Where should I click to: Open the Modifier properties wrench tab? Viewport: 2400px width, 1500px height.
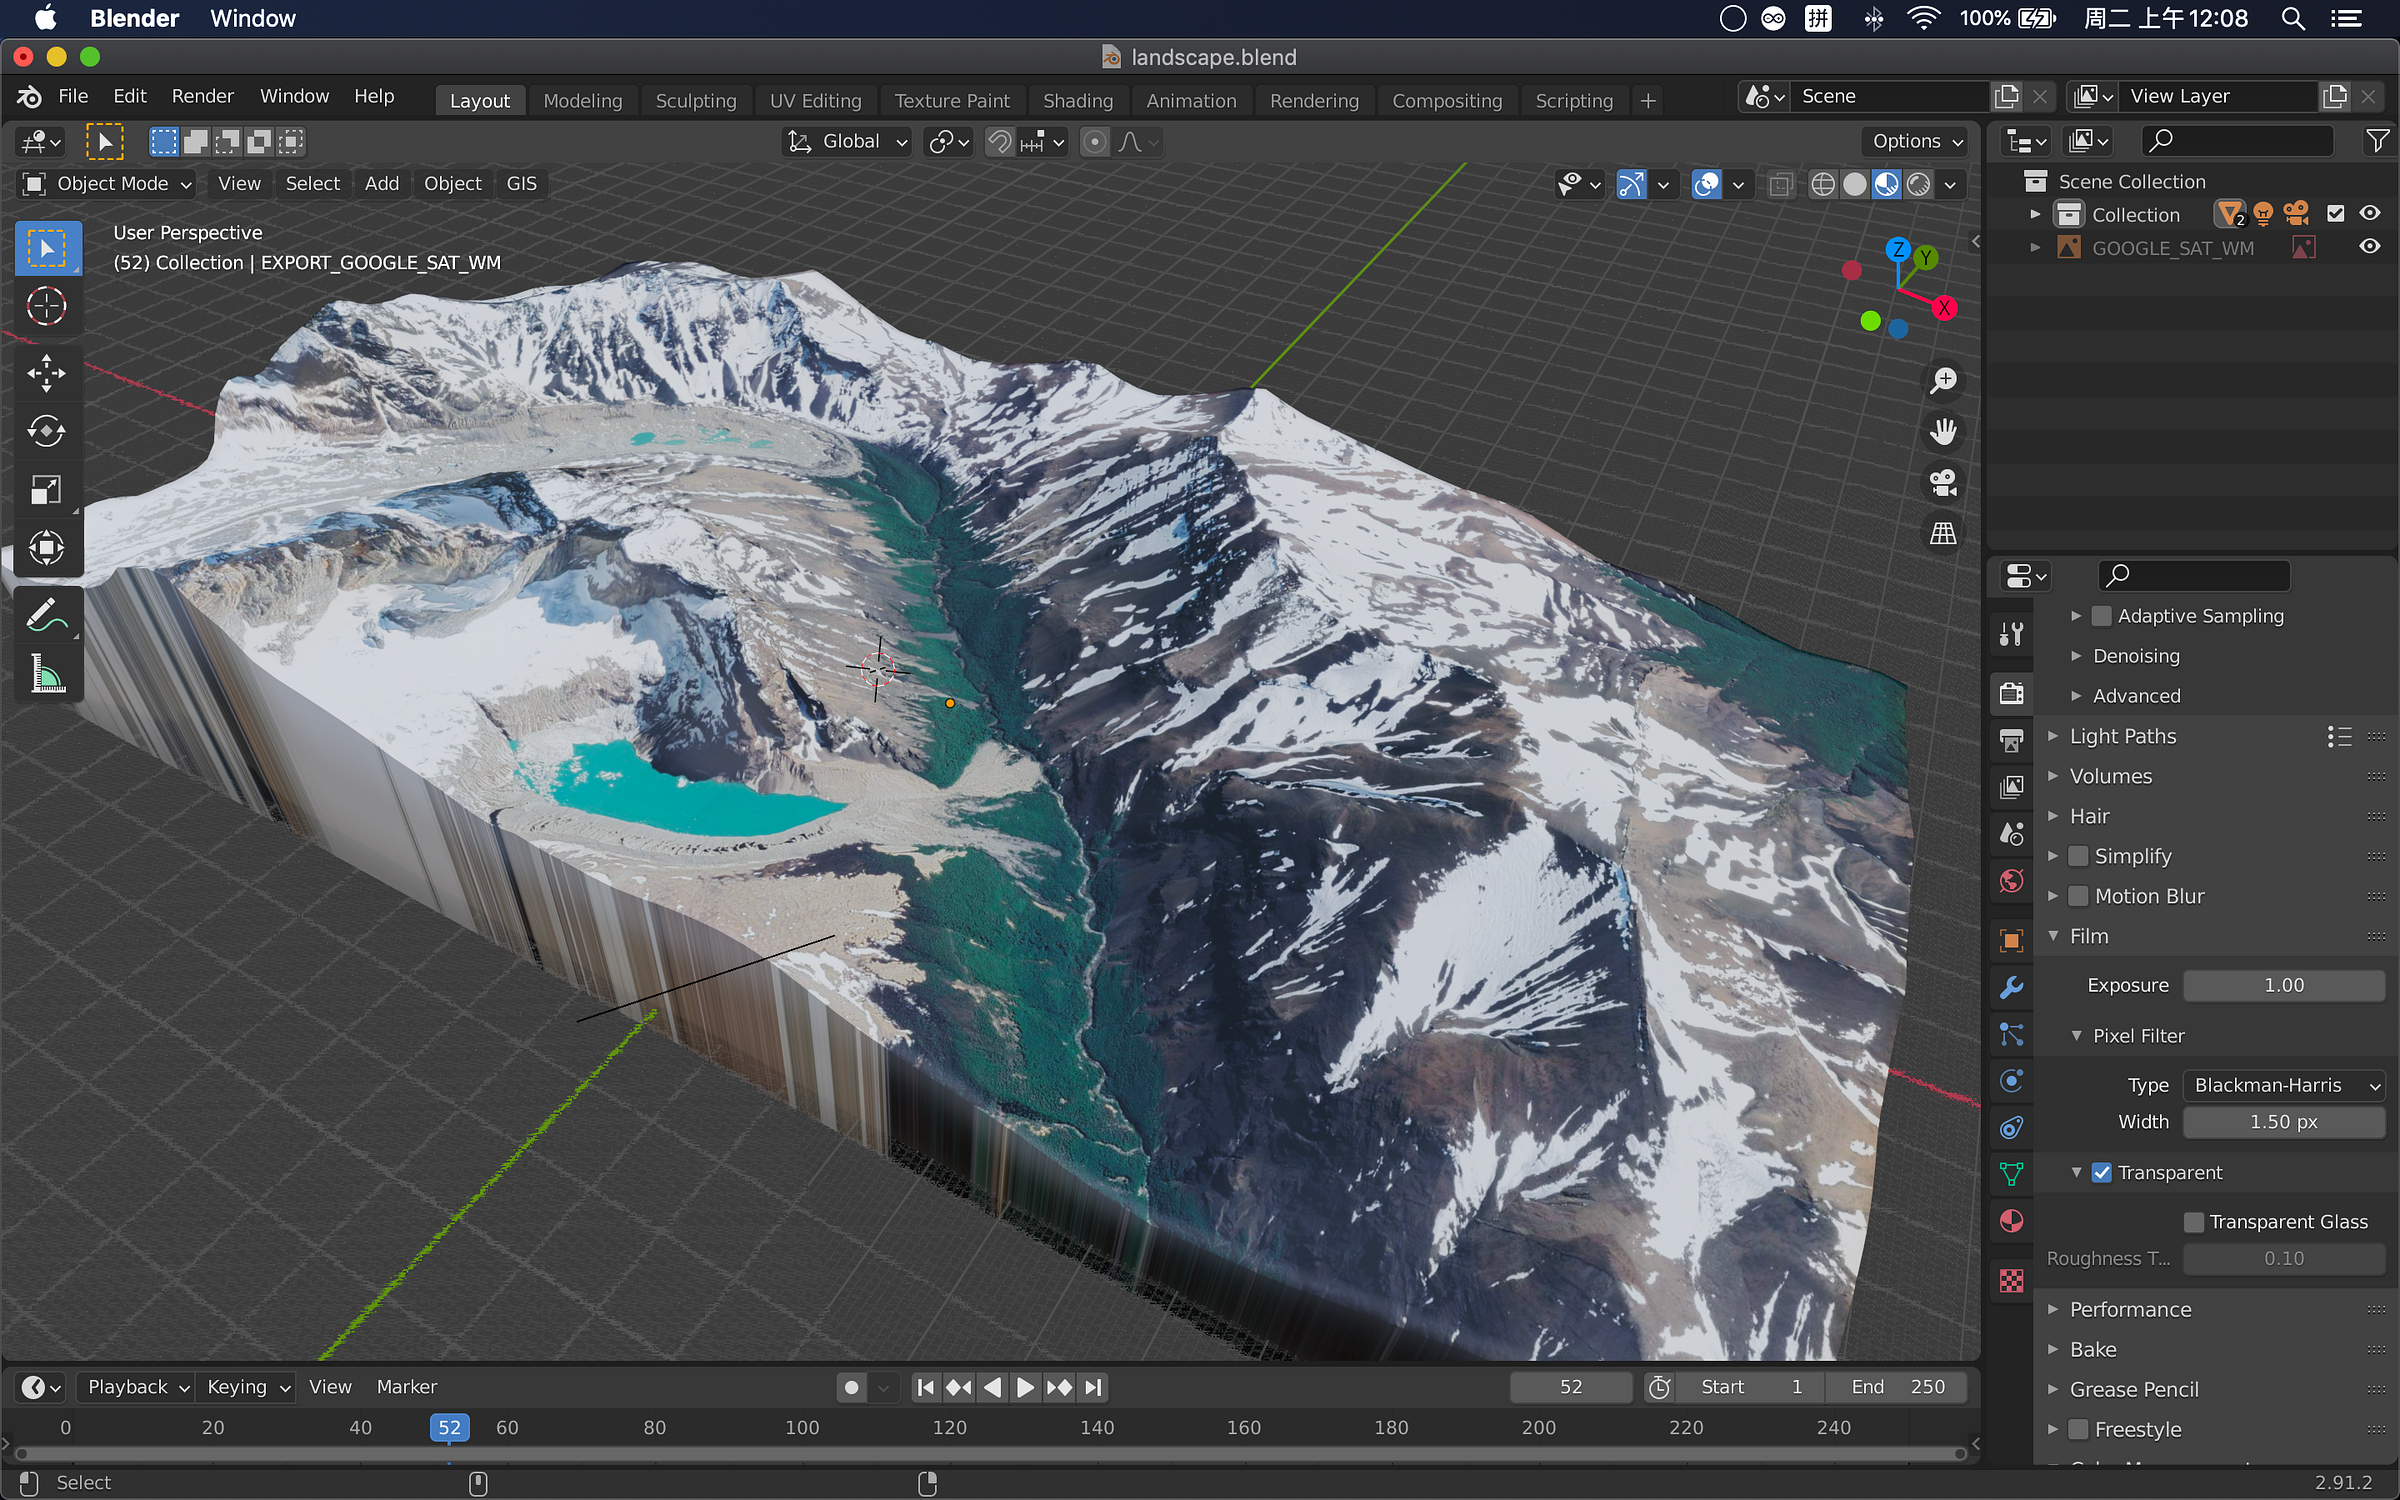click(x=2012, y=987)
